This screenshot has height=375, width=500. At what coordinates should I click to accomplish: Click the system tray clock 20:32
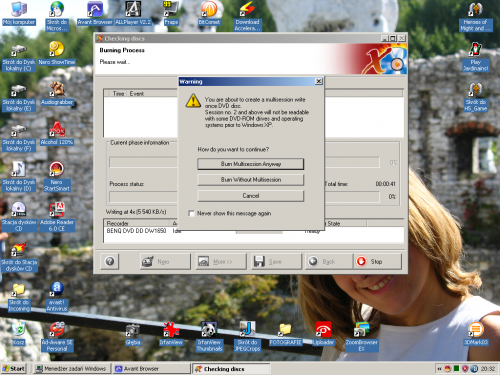click(488, 369)
